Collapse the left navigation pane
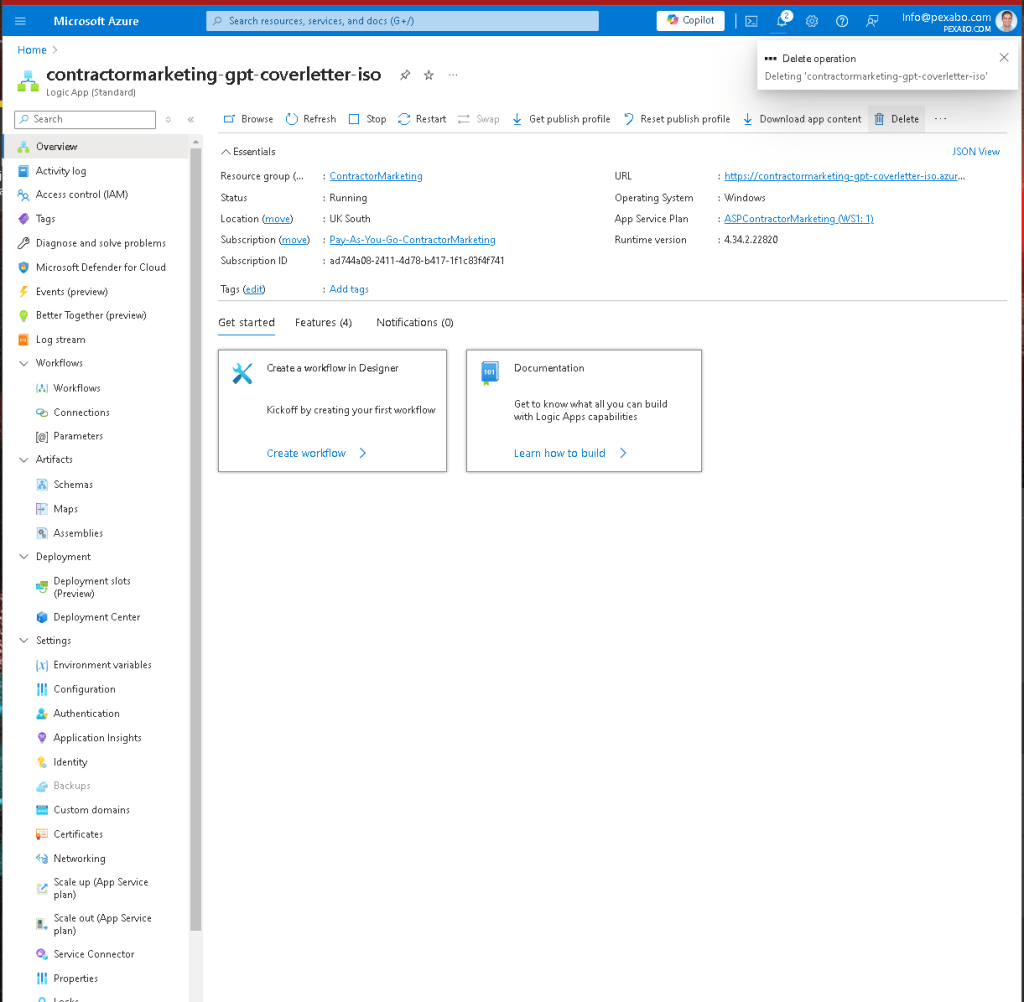 [x=191, y=120]
